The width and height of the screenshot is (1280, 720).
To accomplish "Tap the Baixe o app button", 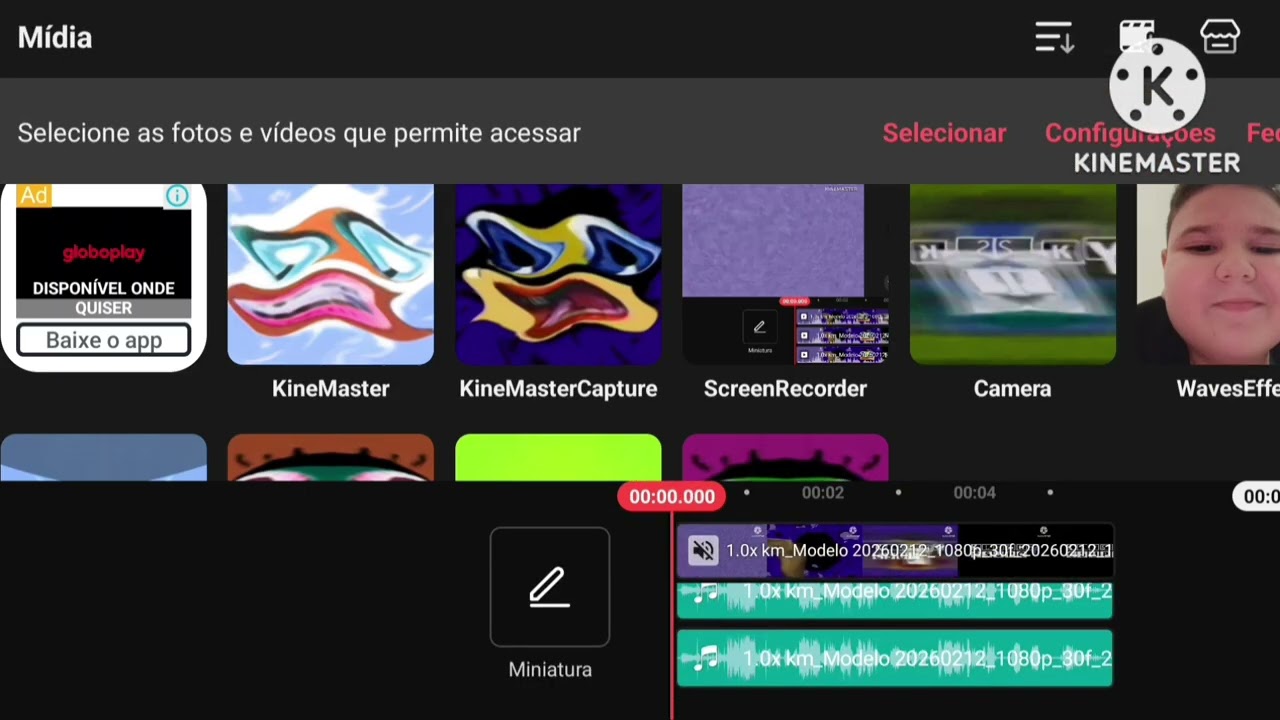I will click(x=104, y=340).
